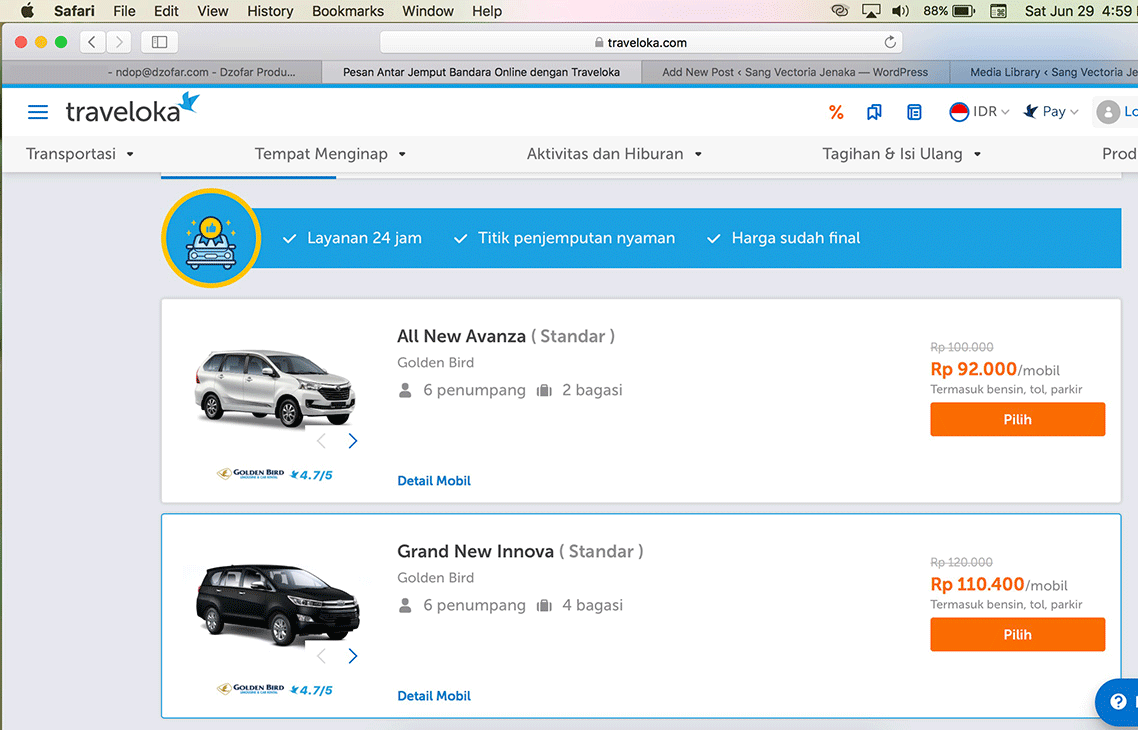Expand the Transportasi menu
1138x730 pixels.
coord(80,154)
